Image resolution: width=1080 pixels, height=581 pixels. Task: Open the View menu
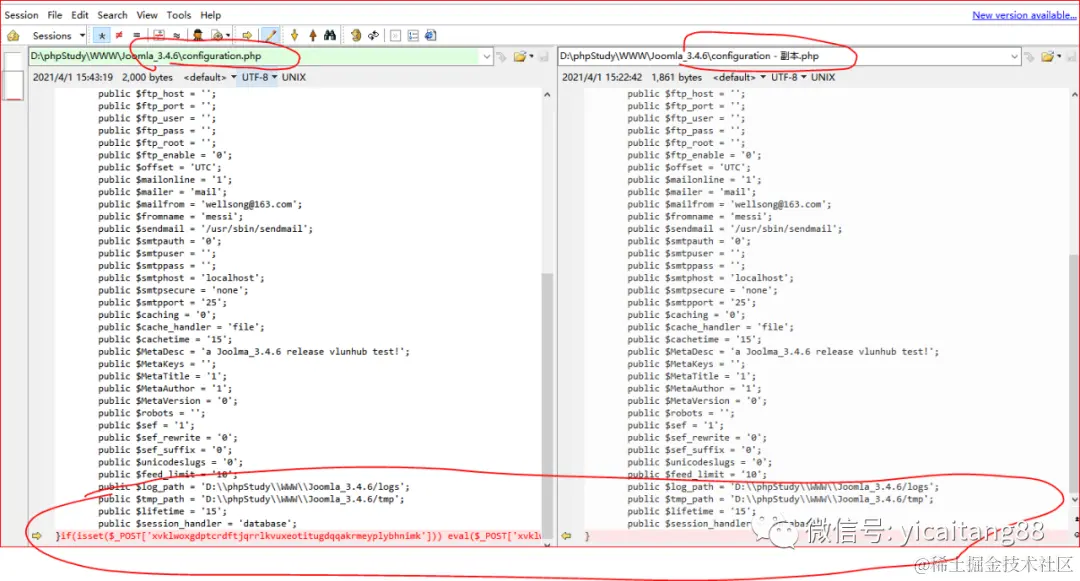click(147, 14)
